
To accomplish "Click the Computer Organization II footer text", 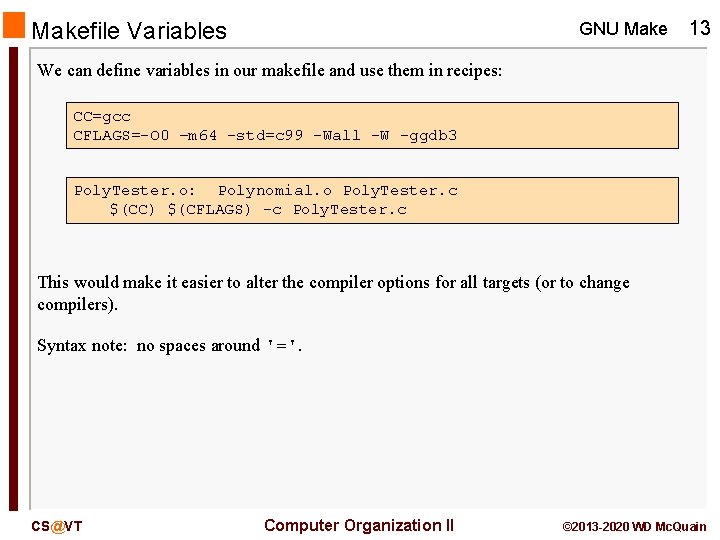I will [359, 525].
